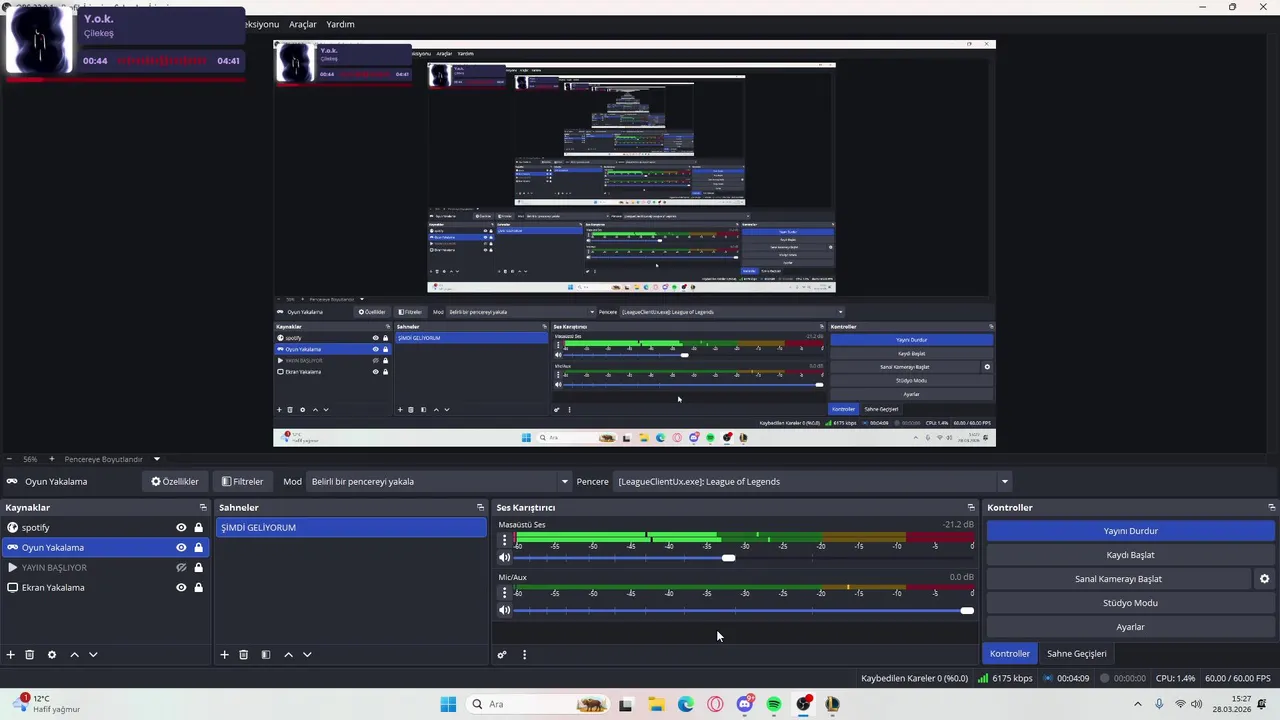The height and width of the screenshot is (720, 1280).
Task: Open Spotify from the taskbar
Action: pyautogui.click(x=774, y=704)
